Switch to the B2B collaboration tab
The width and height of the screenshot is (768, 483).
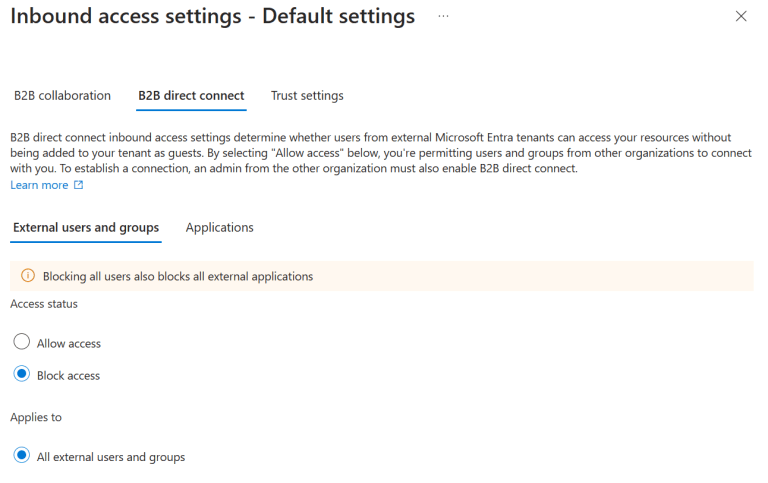(62, 96)
